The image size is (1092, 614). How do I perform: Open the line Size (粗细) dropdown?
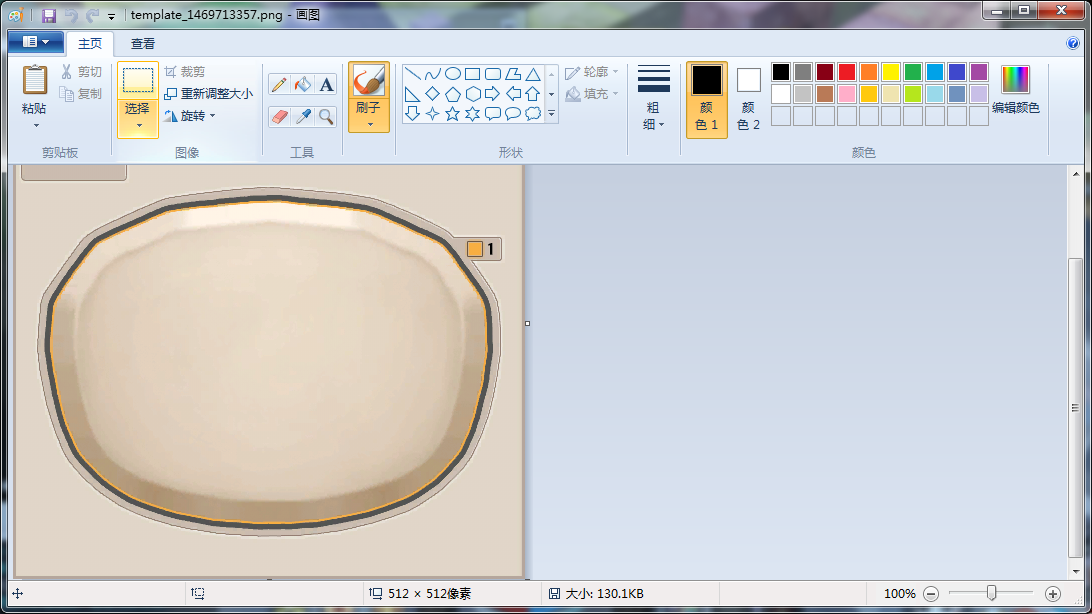click(653, 98)
